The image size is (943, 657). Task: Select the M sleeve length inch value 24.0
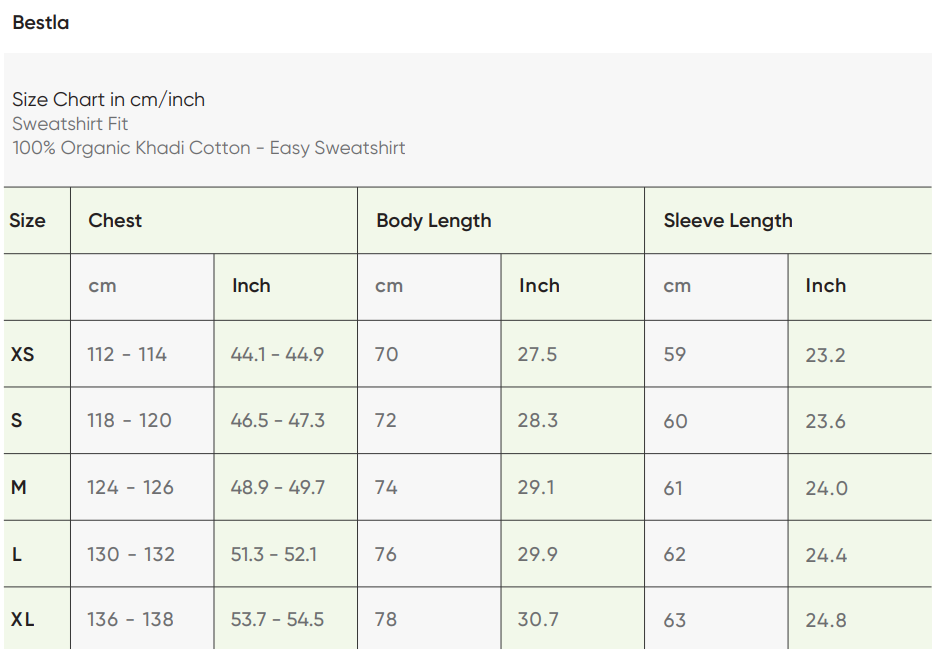pyautogui.click(x=826, y=488)
